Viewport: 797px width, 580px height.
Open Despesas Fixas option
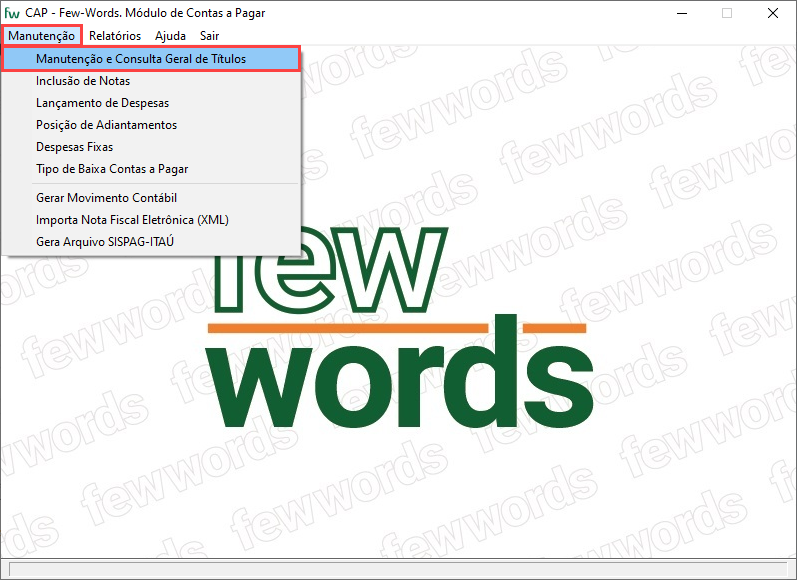click(151, 147)
